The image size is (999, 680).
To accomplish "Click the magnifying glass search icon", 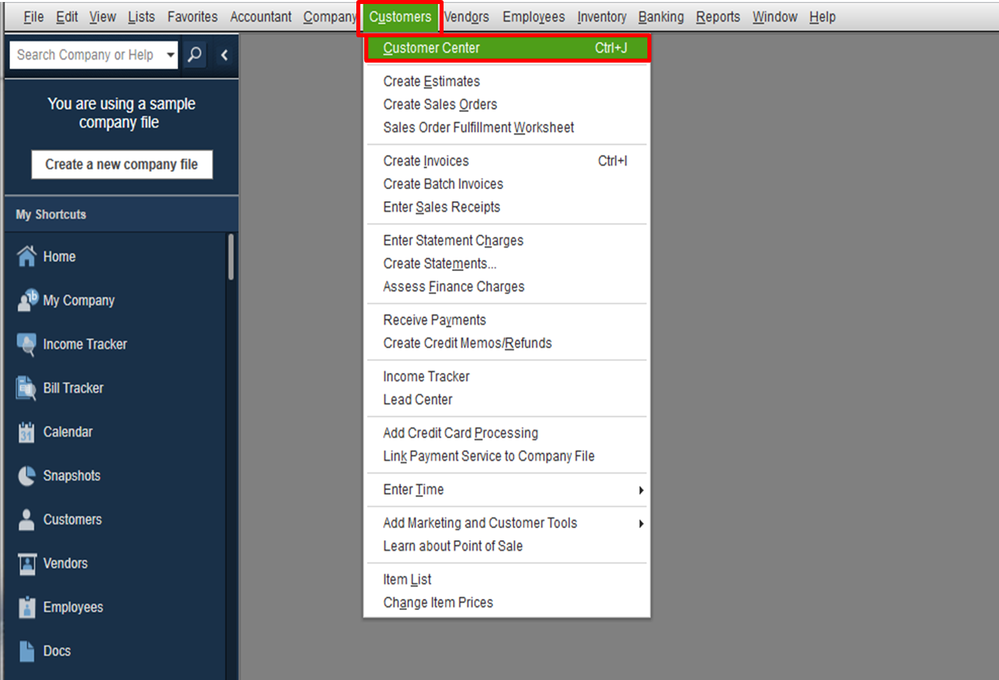I will (195, 55).
